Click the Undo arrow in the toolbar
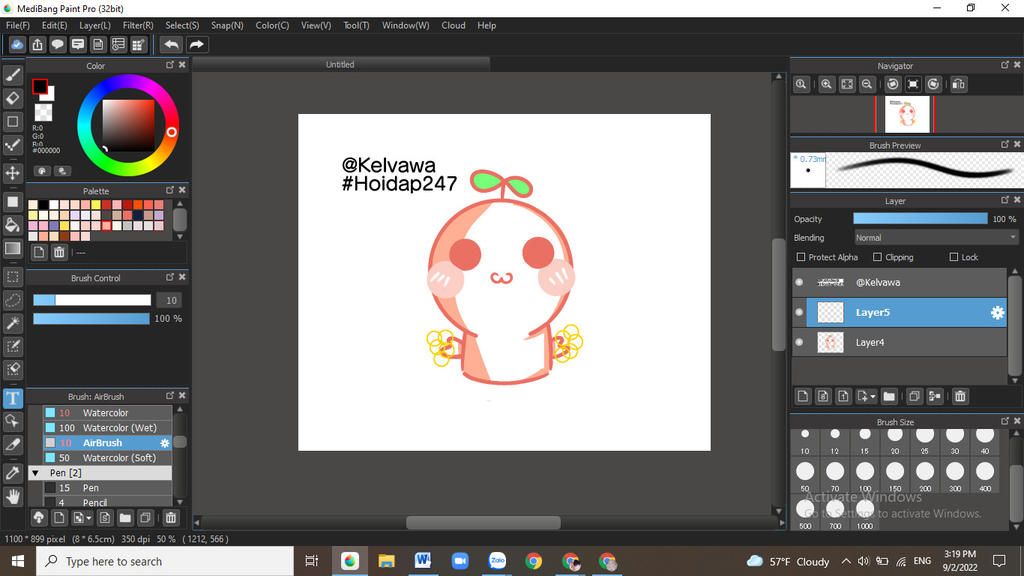This screenshot has width=1024, height=576. pyautogui.click(x=171, y=44)
